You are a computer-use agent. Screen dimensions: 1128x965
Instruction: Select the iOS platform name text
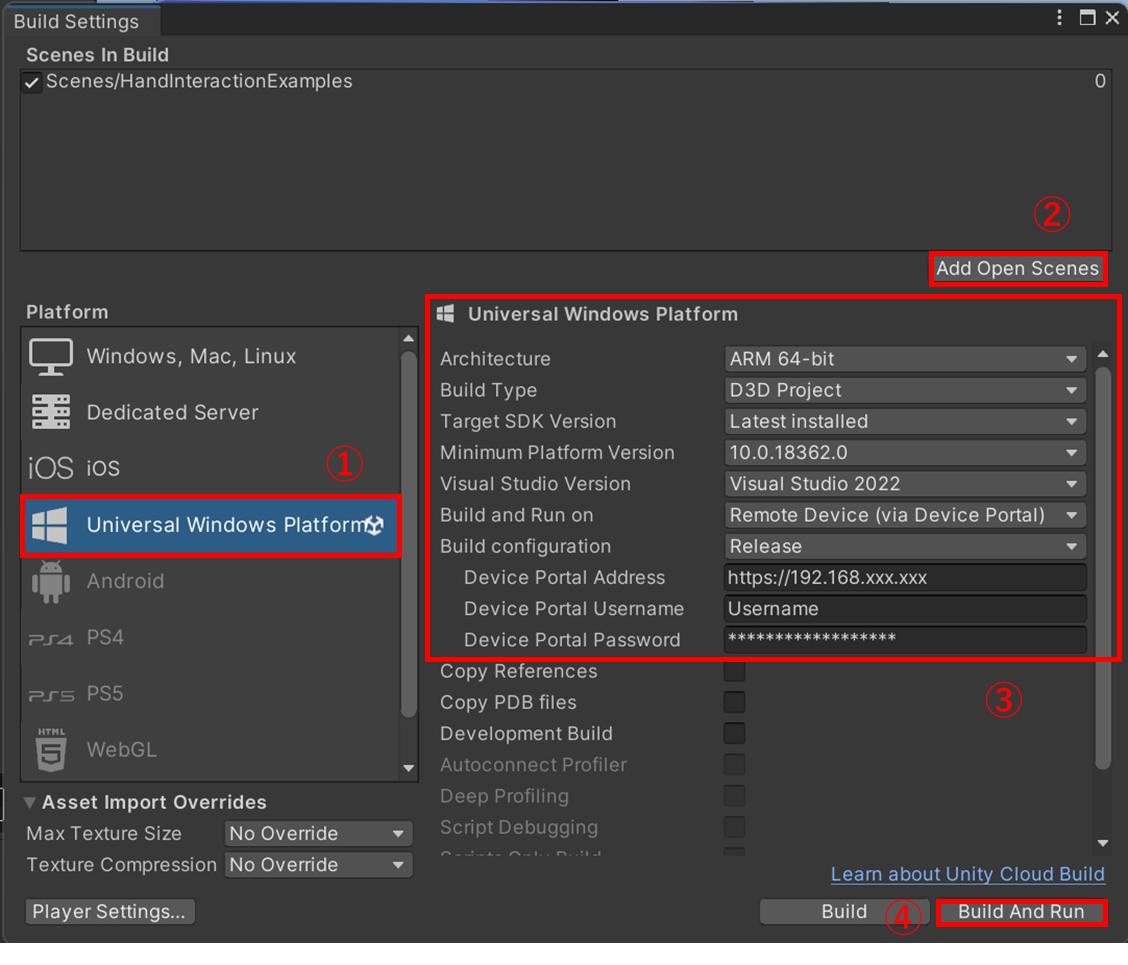pyautogui.click(x=103, y=468)
